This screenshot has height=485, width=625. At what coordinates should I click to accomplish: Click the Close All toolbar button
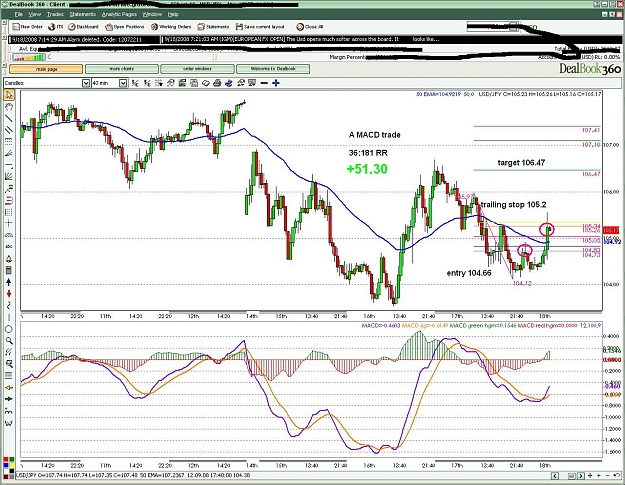310,27
